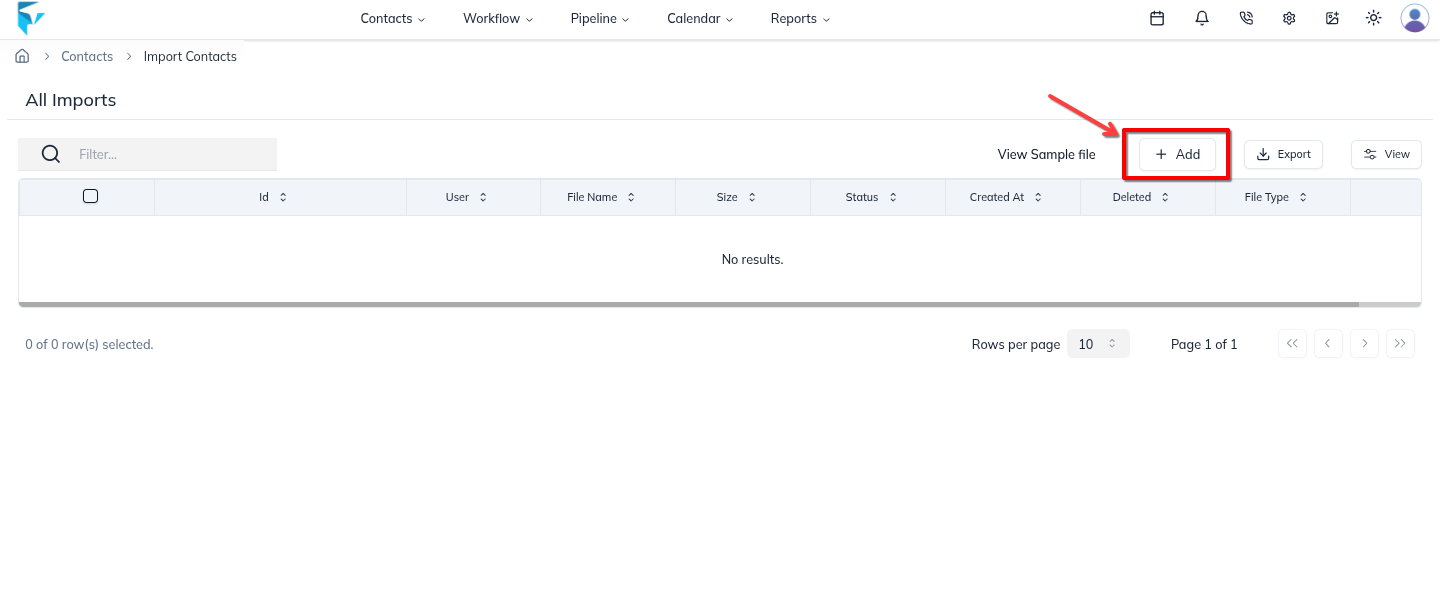Open the user profile avatar
This screenshot has width=1440, height=610.
point(1414,18)
